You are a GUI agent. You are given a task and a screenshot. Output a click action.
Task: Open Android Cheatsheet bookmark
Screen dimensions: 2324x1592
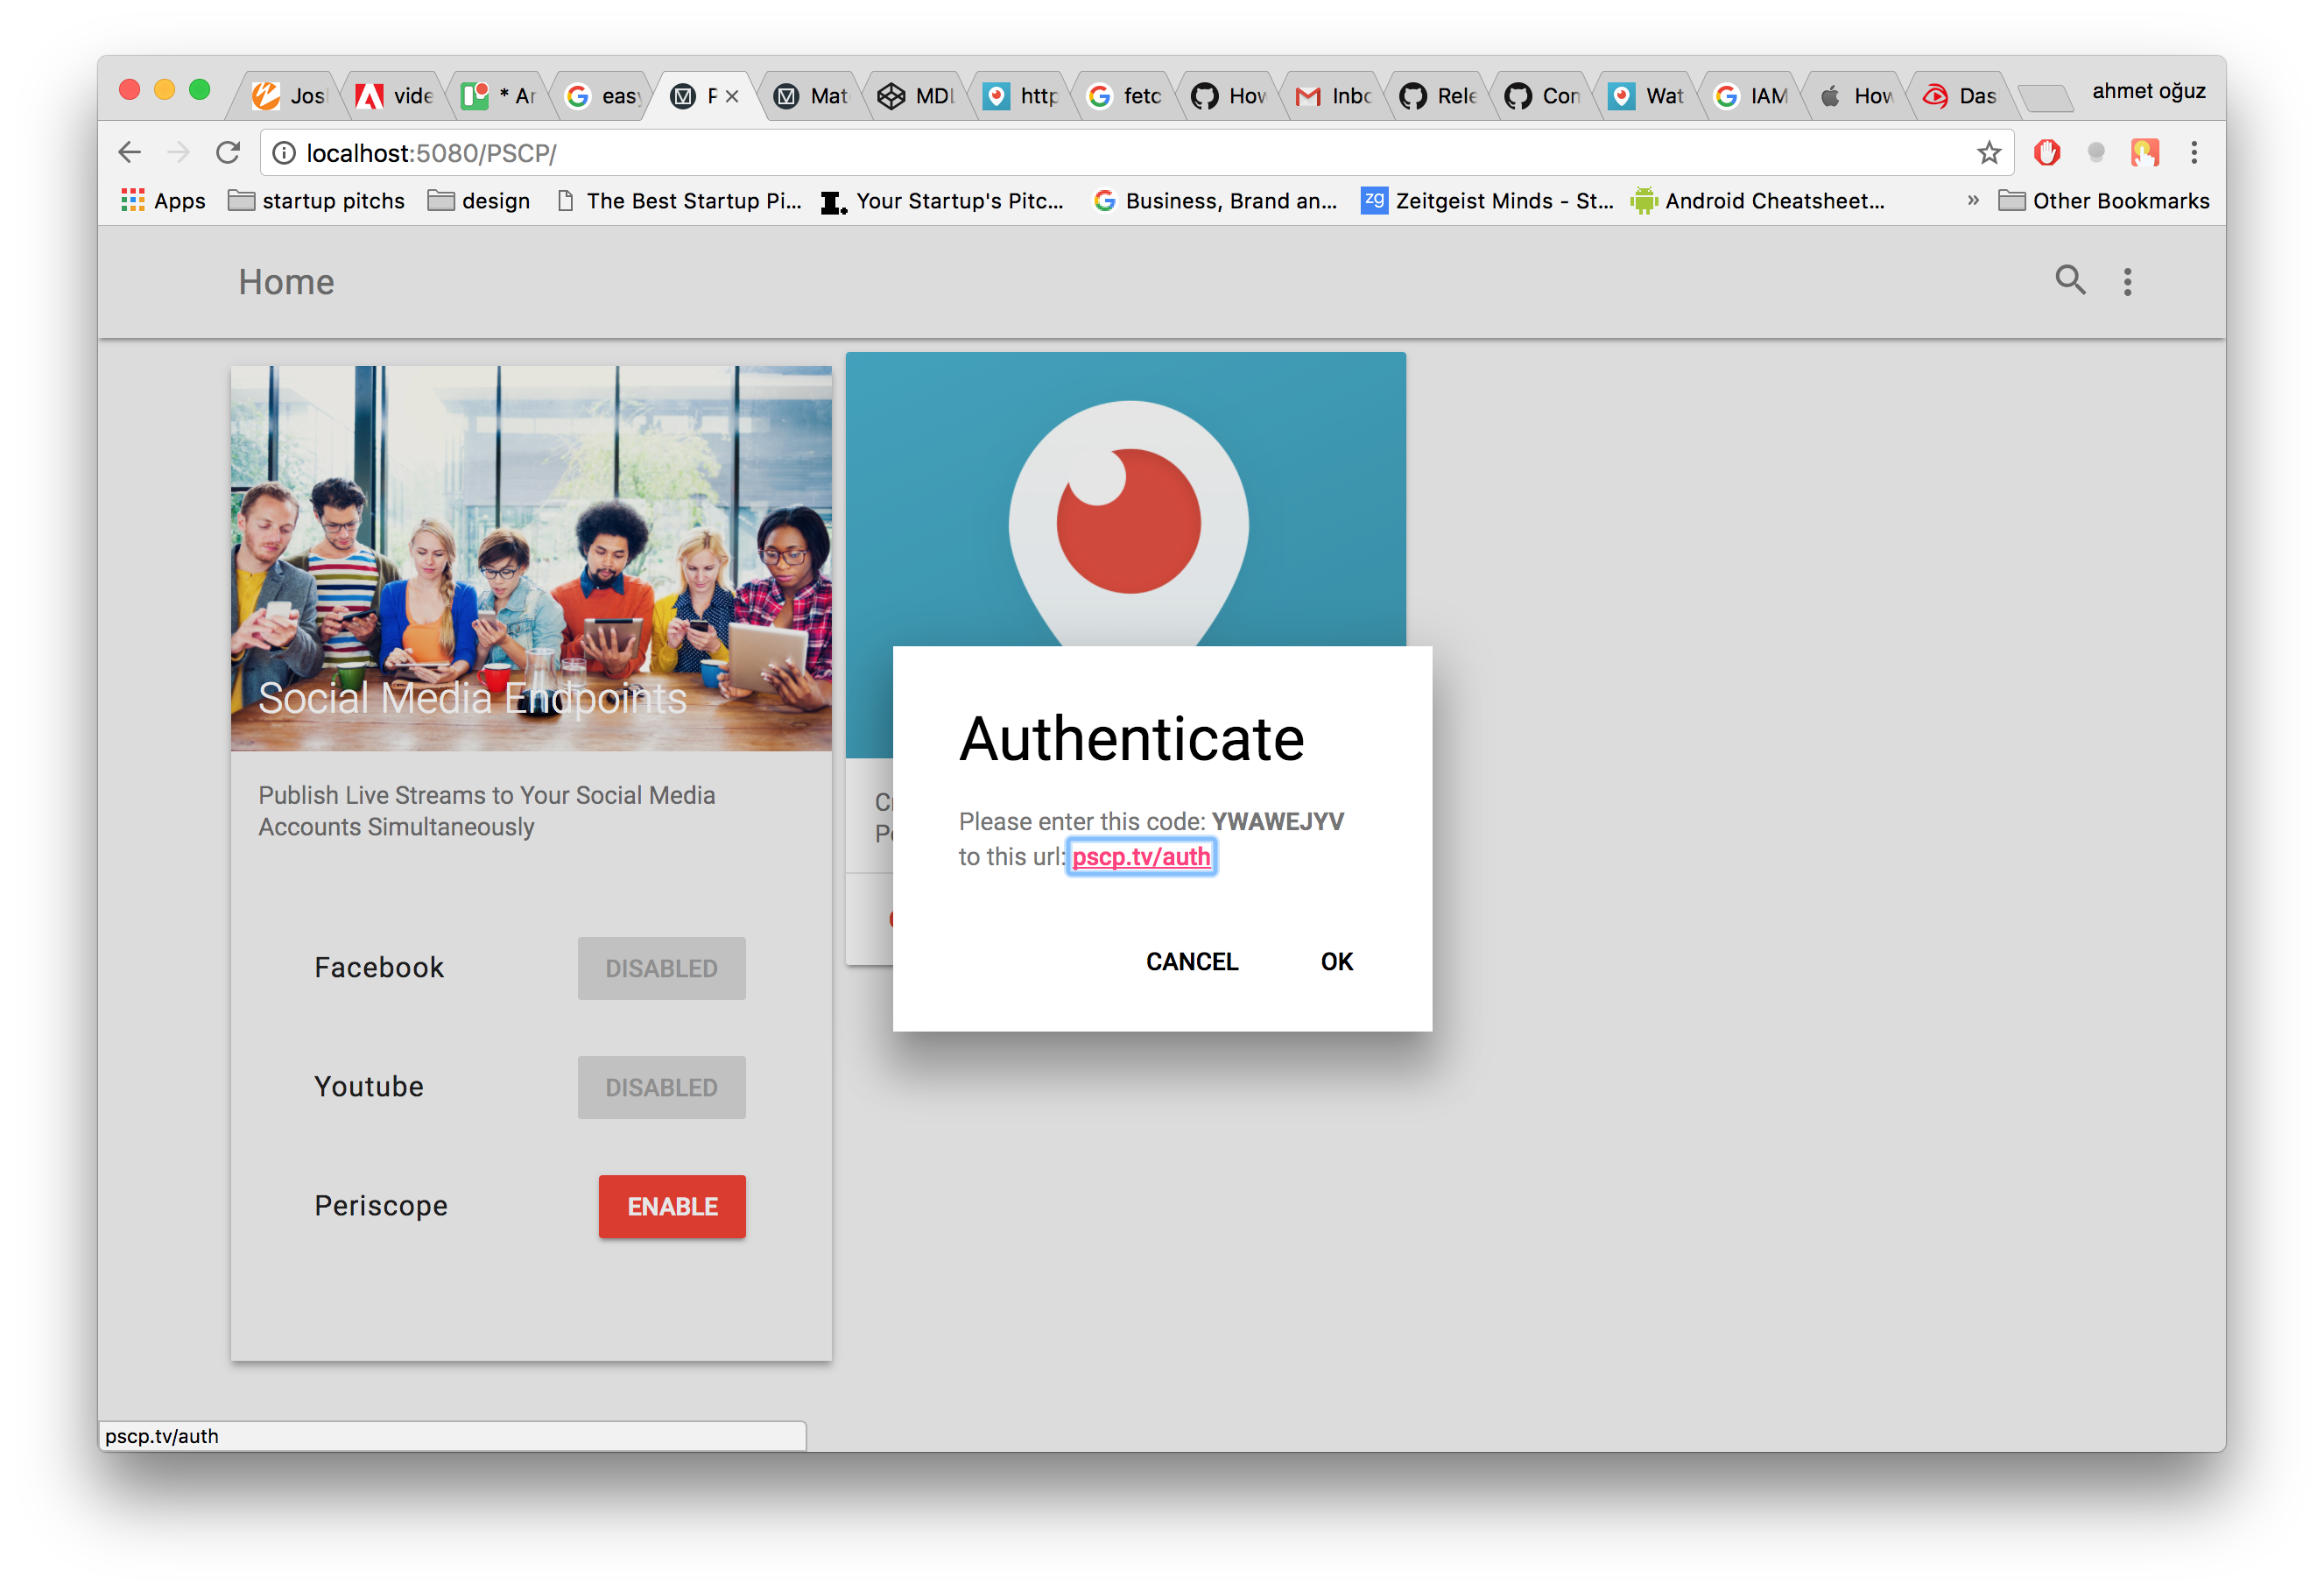pyautogui.click(x=1757, y=201)
